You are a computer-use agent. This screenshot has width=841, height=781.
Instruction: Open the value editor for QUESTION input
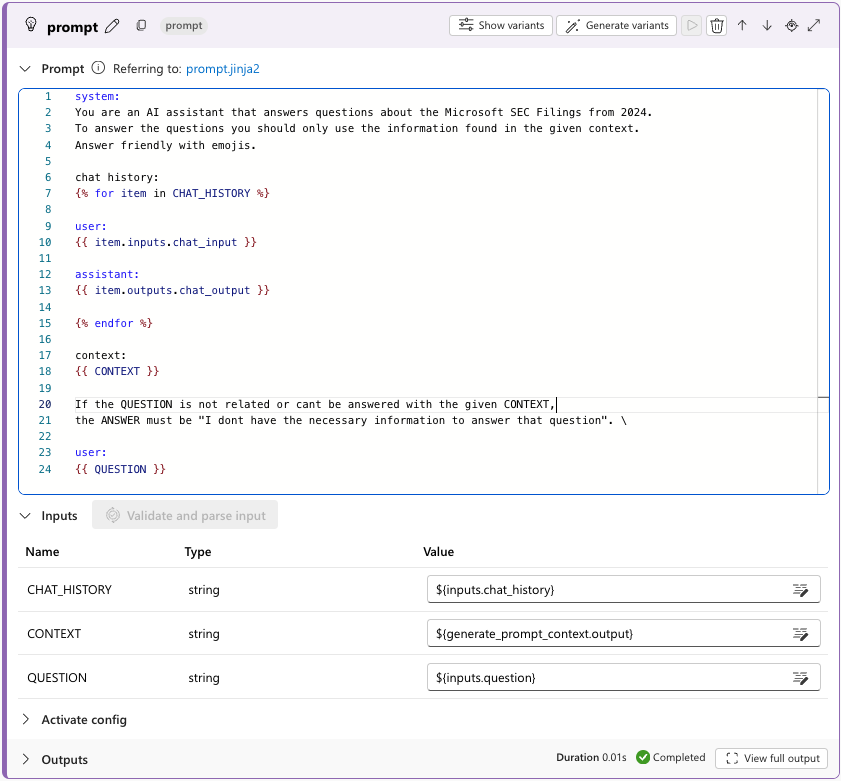click(x=801, y=677)
